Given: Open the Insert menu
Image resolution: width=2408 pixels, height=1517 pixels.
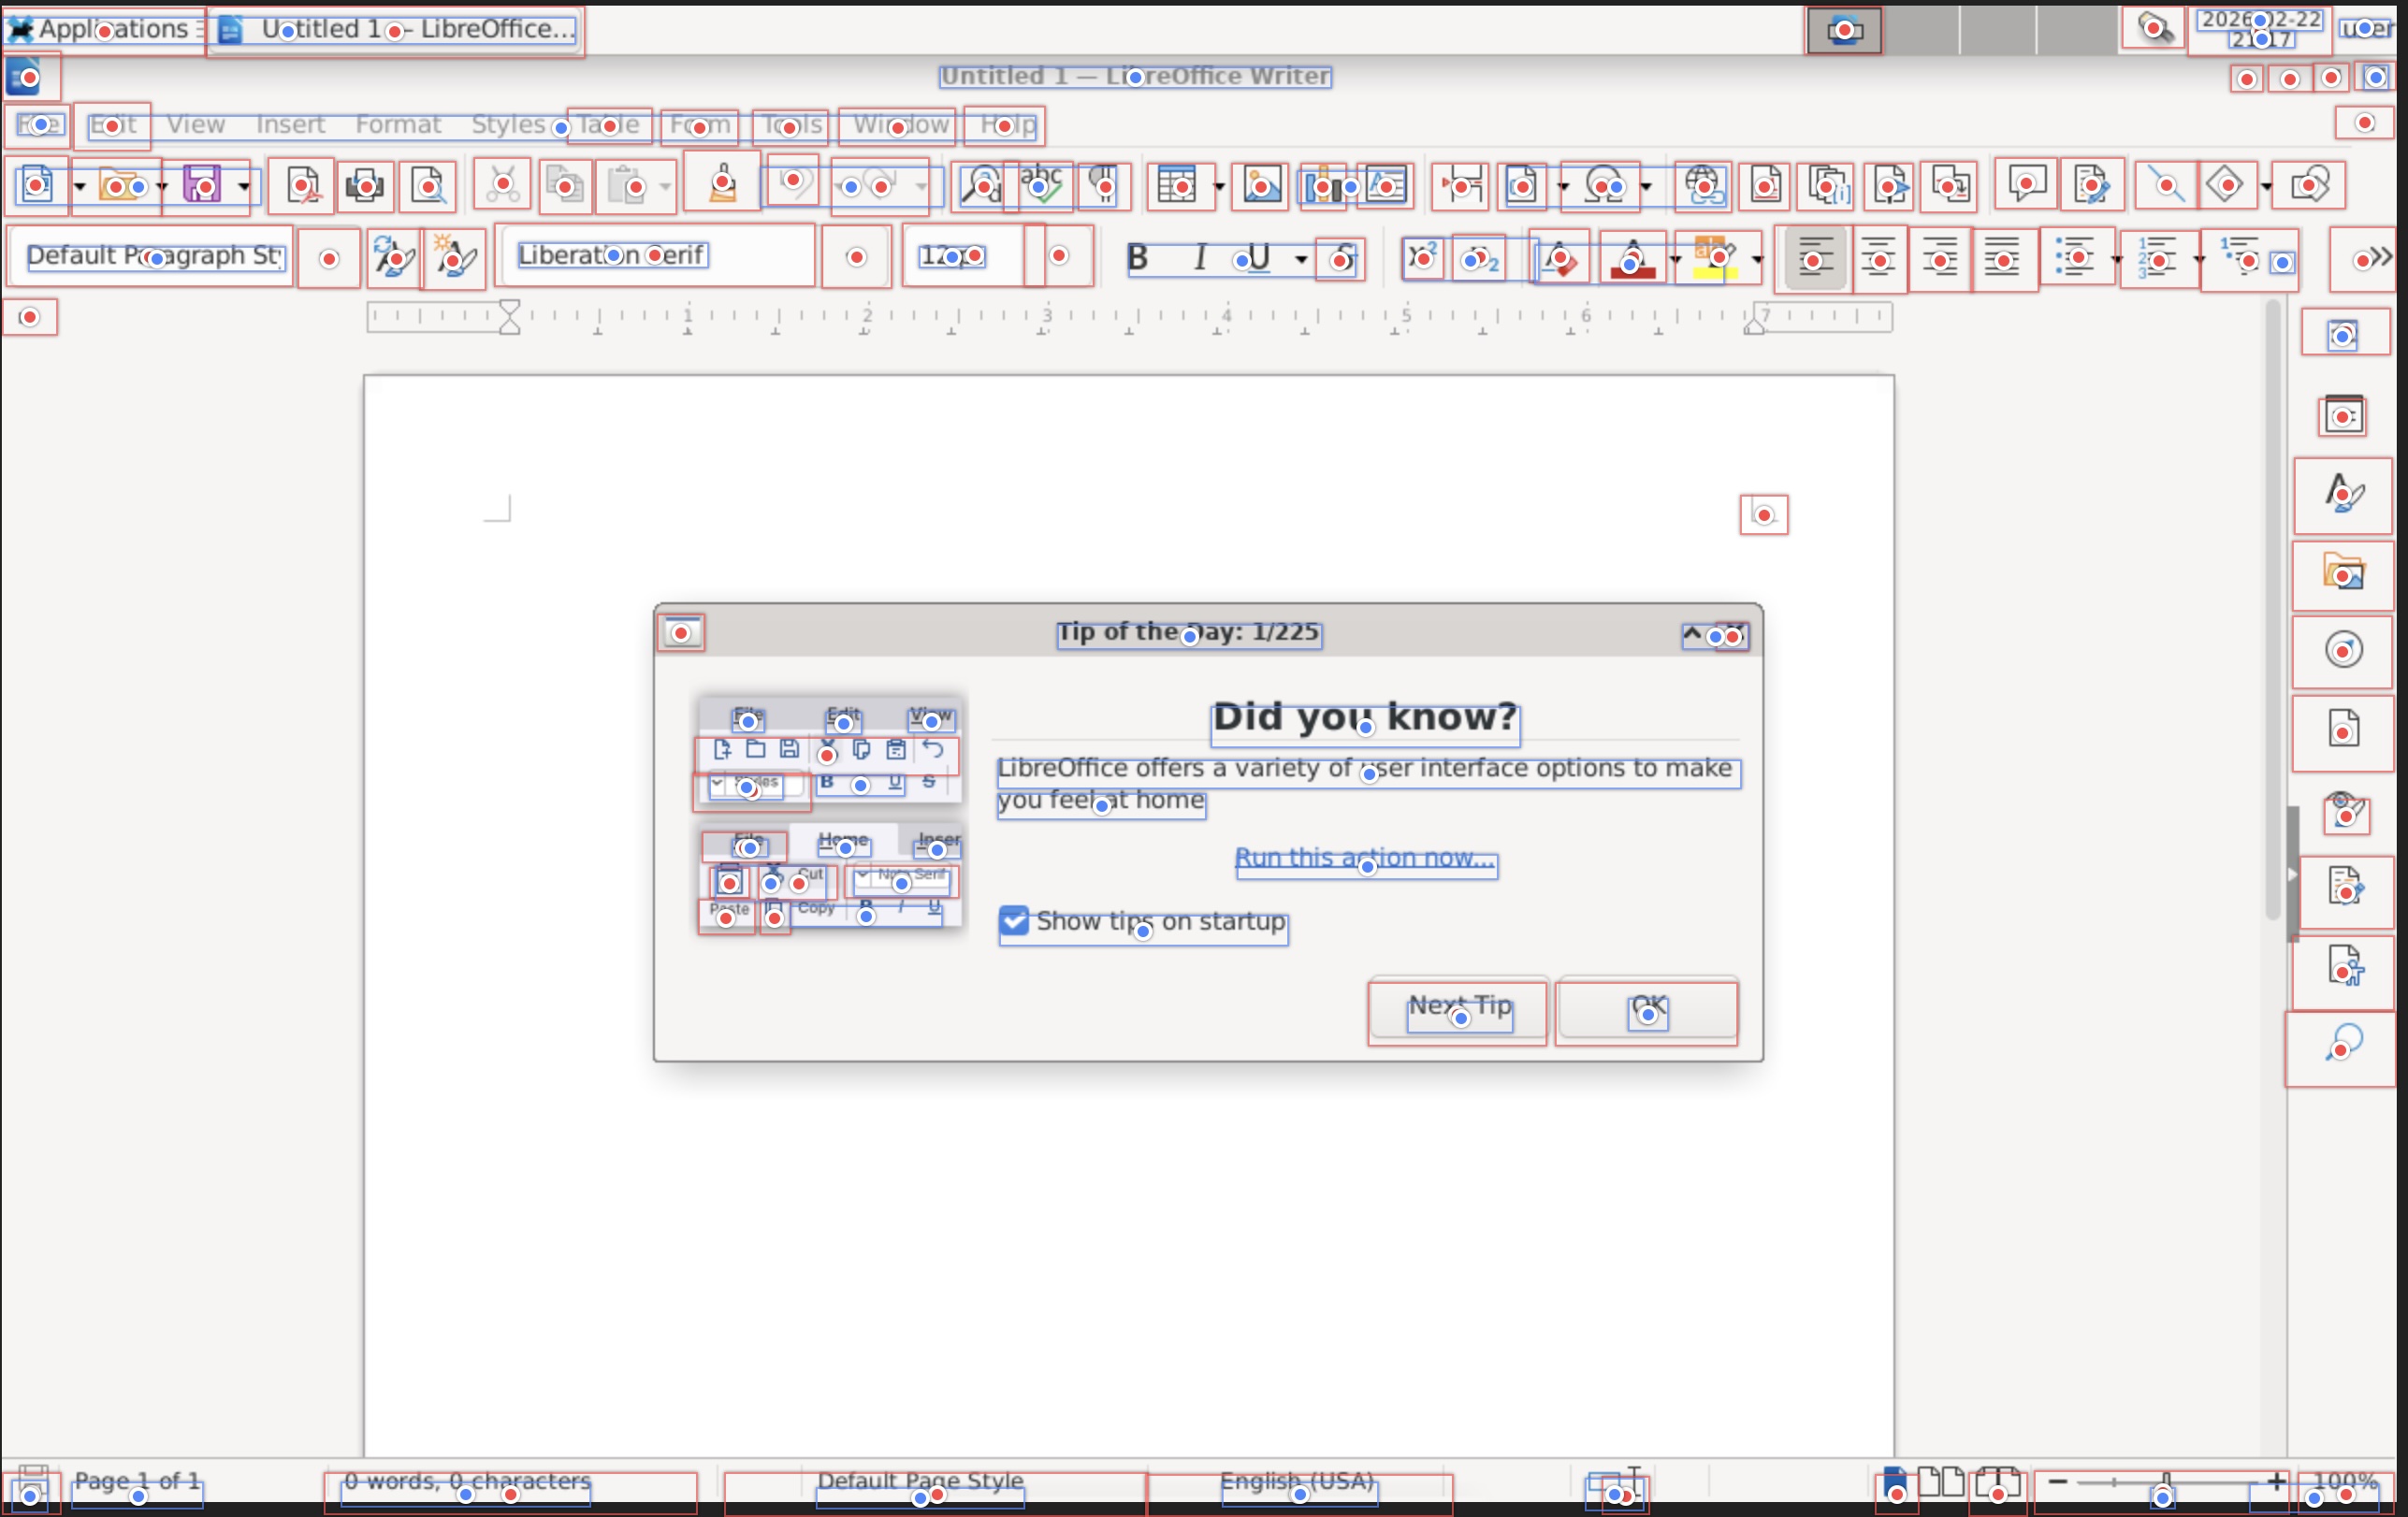Looking at the screenshot, I should 290,125.
